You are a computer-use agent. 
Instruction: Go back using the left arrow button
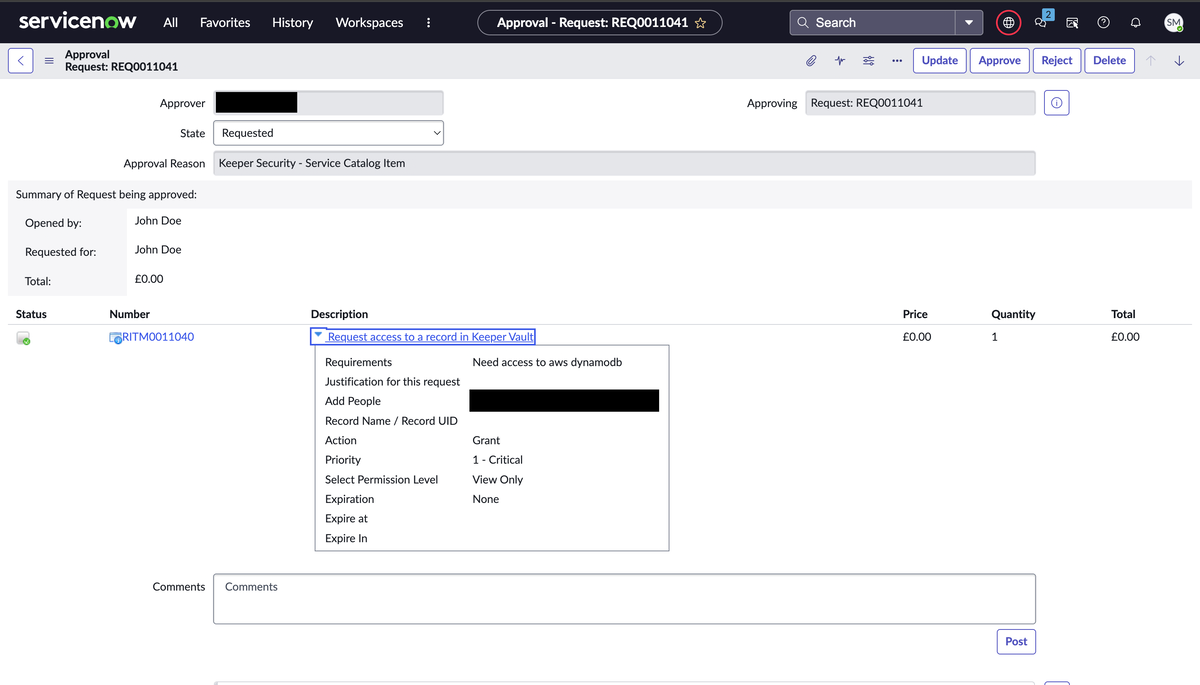click(x=22, y=61)
